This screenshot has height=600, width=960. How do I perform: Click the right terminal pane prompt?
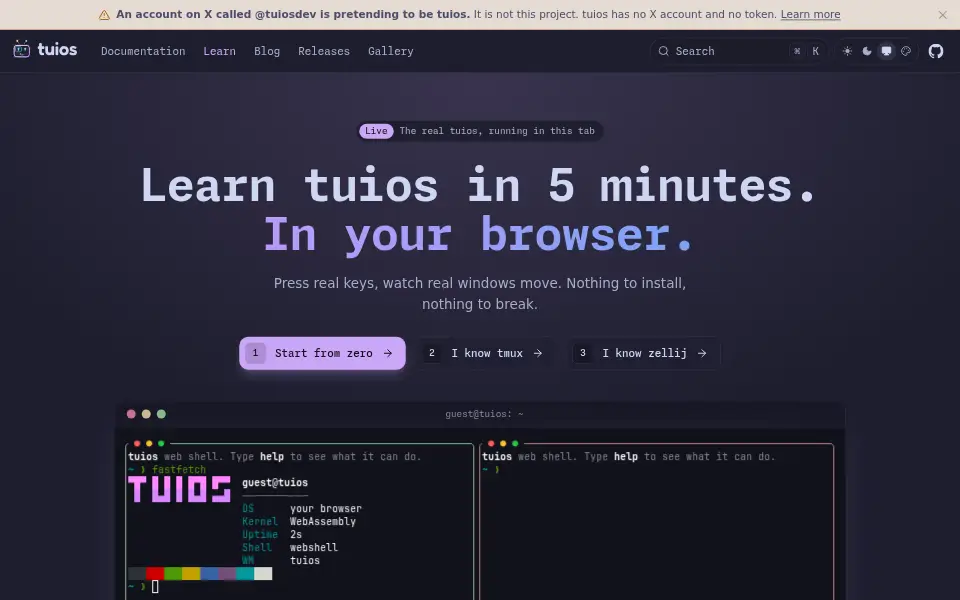491,470
